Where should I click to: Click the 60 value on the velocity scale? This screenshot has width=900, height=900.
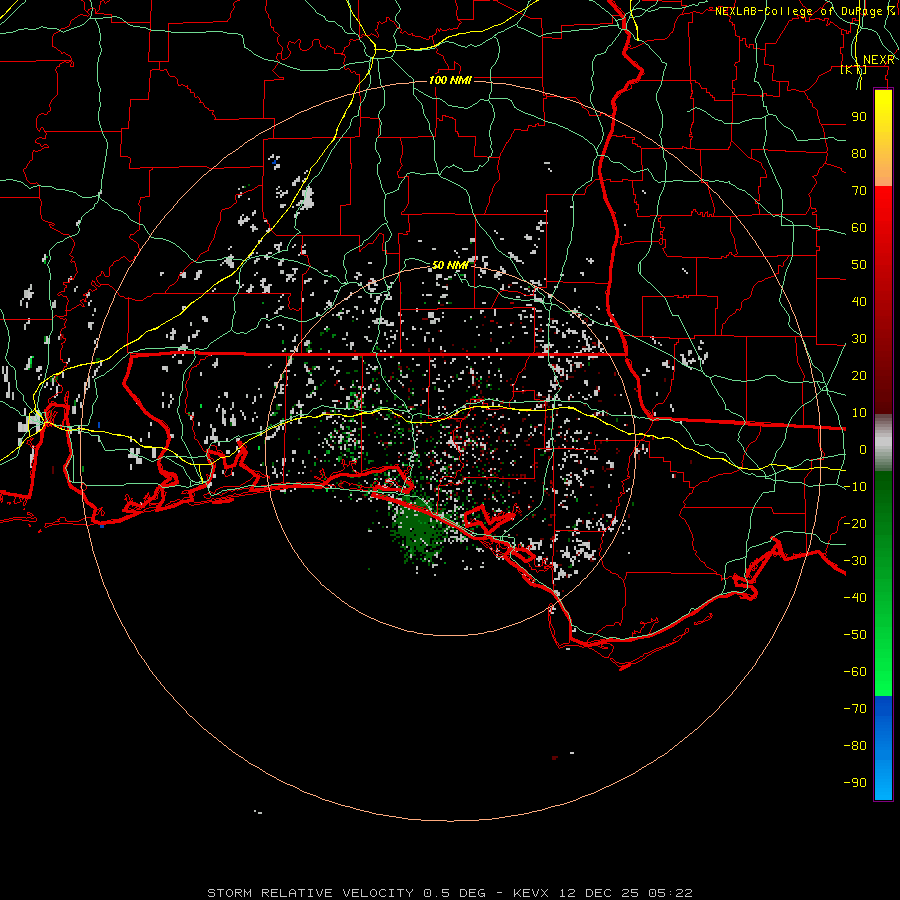click(859, 228)
